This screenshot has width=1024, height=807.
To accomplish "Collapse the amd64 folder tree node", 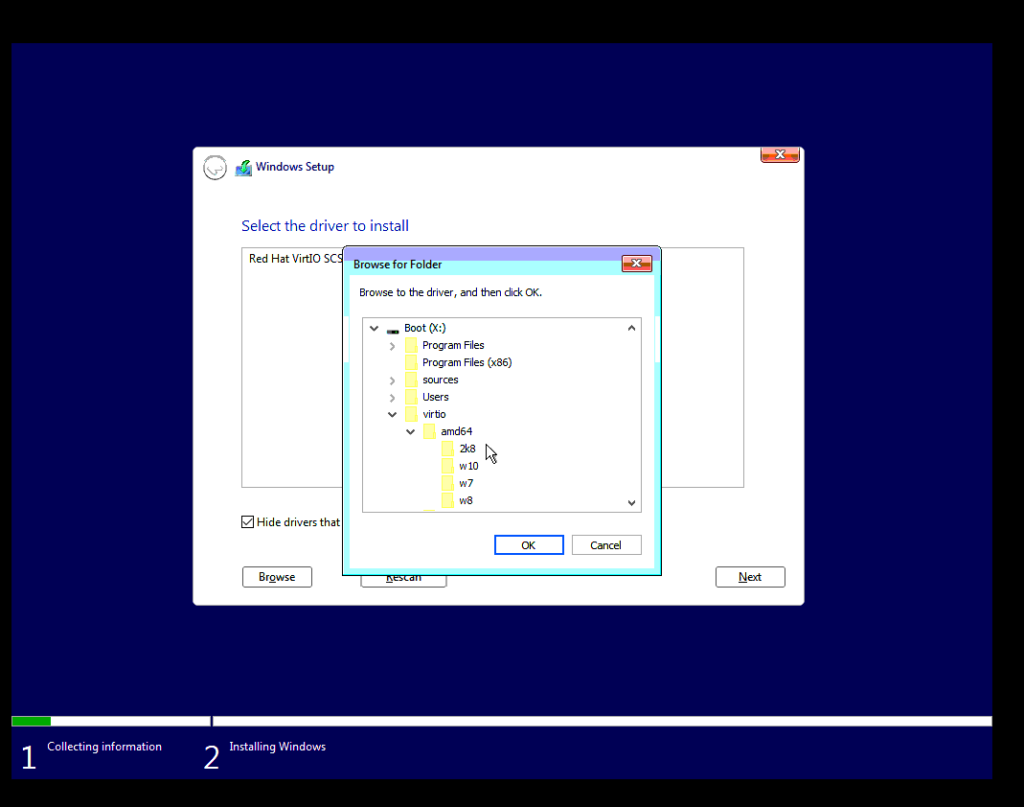I will click(410, 432).
